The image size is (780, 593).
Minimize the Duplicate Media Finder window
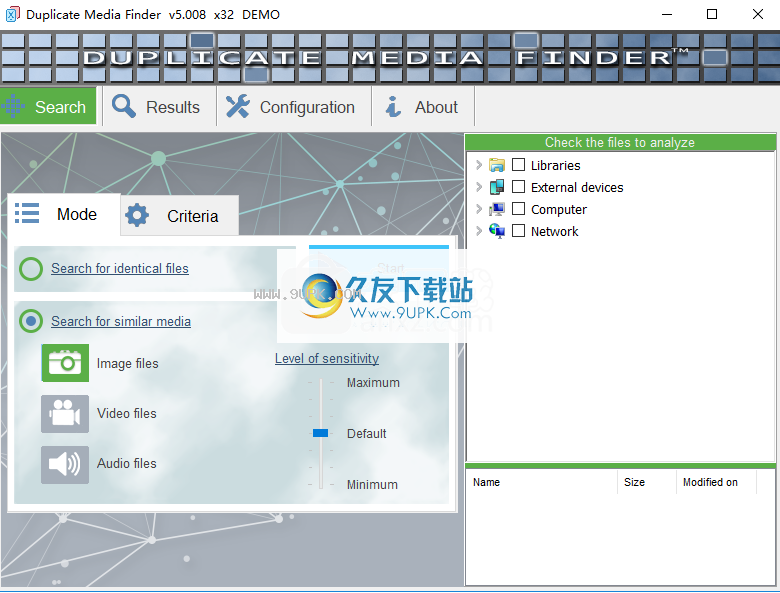(x=667, y=14)
